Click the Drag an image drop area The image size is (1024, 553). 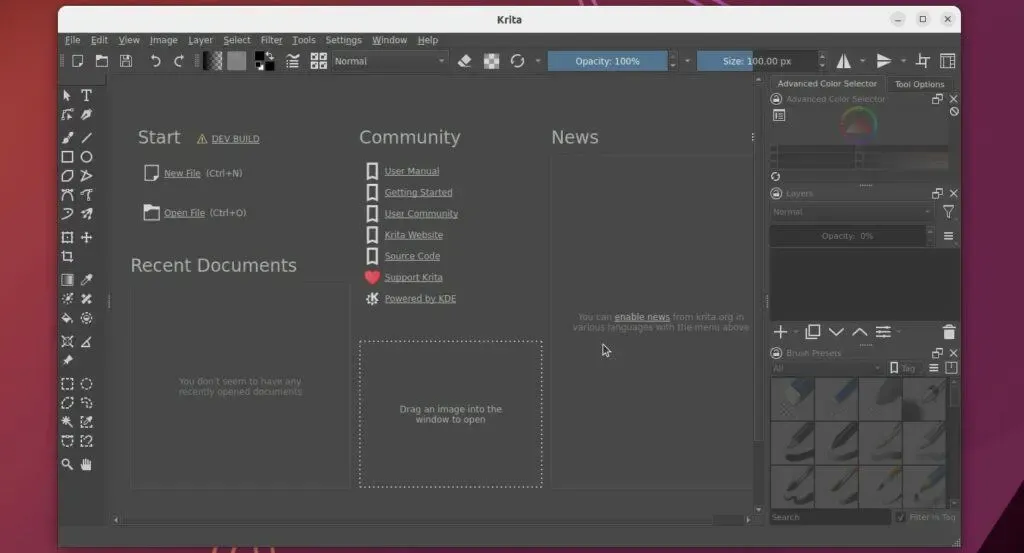pyautogui.click(x=451, y=414)
